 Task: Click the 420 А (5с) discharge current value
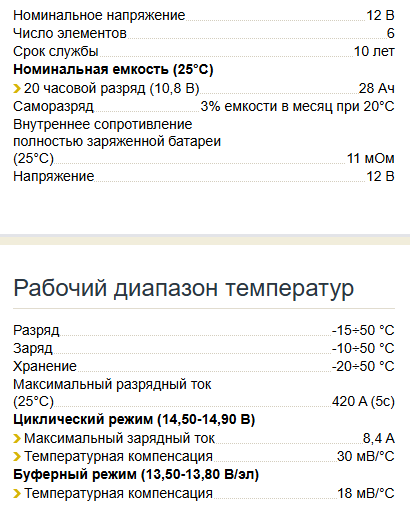click(x=363, y=401)
